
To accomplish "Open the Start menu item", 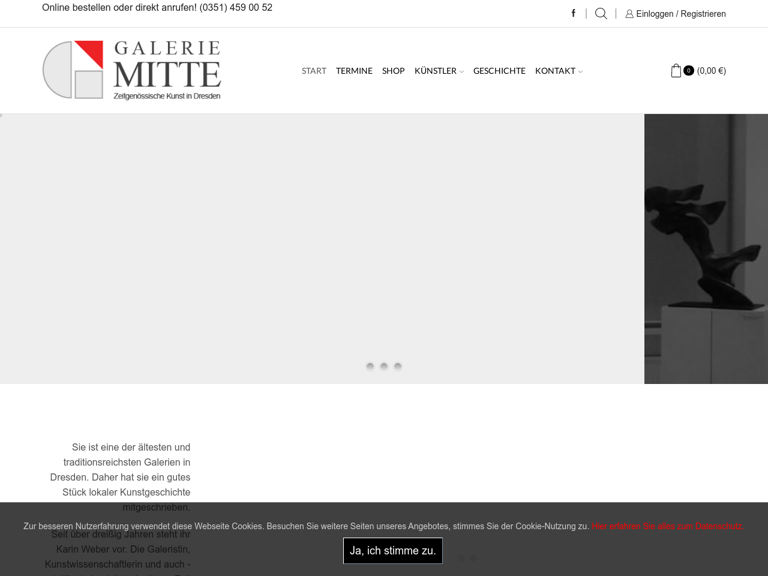I will point(314,71).
